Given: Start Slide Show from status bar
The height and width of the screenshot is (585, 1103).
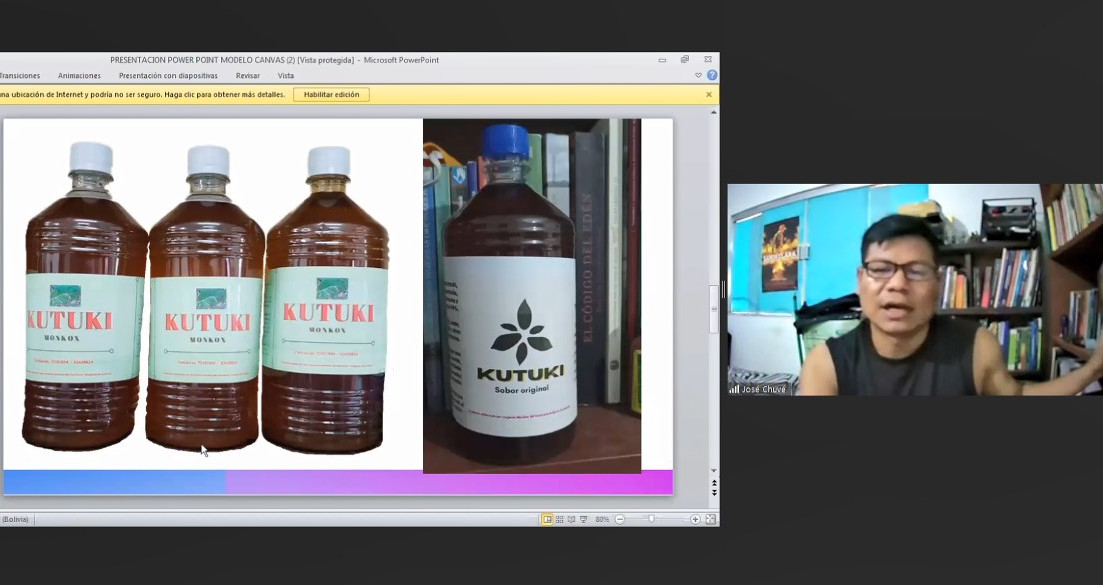Looking at the screenshot, I should (583, 519).
